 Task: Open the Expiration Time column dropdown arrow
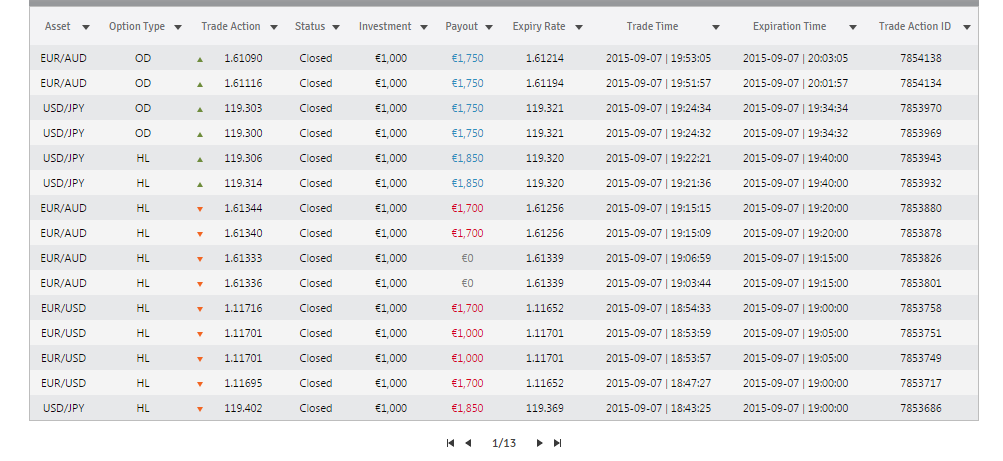853,27
